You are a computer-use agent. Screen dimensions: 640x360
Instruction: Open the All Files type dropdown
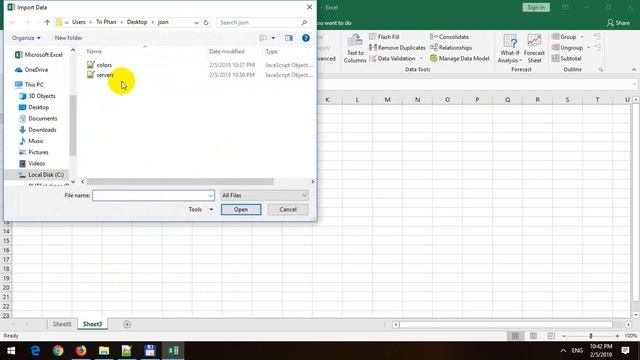coord(264,196)
